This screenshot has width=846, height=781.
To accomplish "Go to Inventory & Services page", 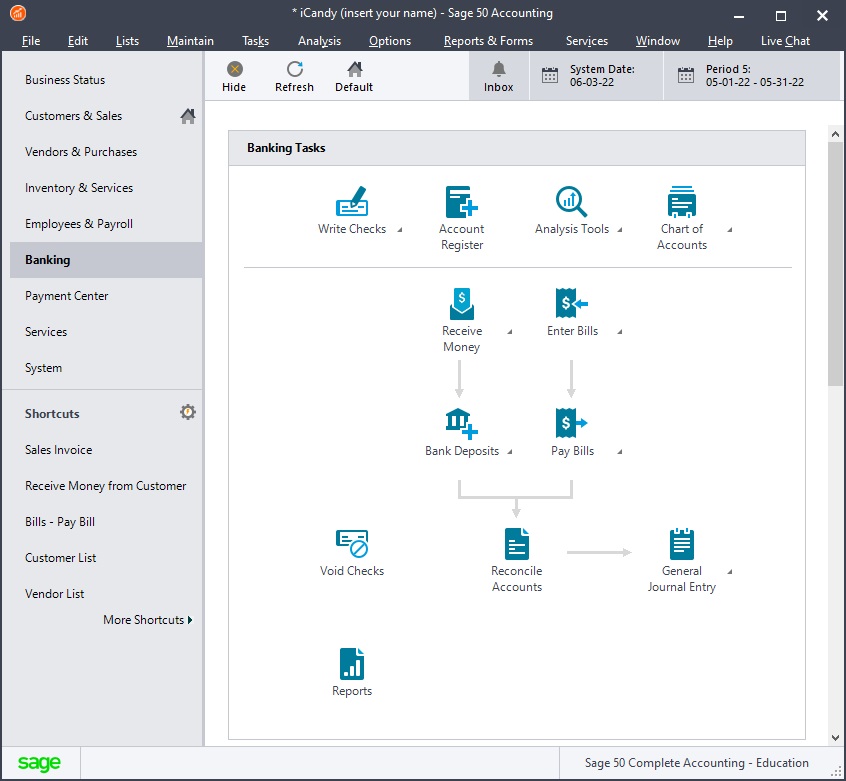I will 106,188.
